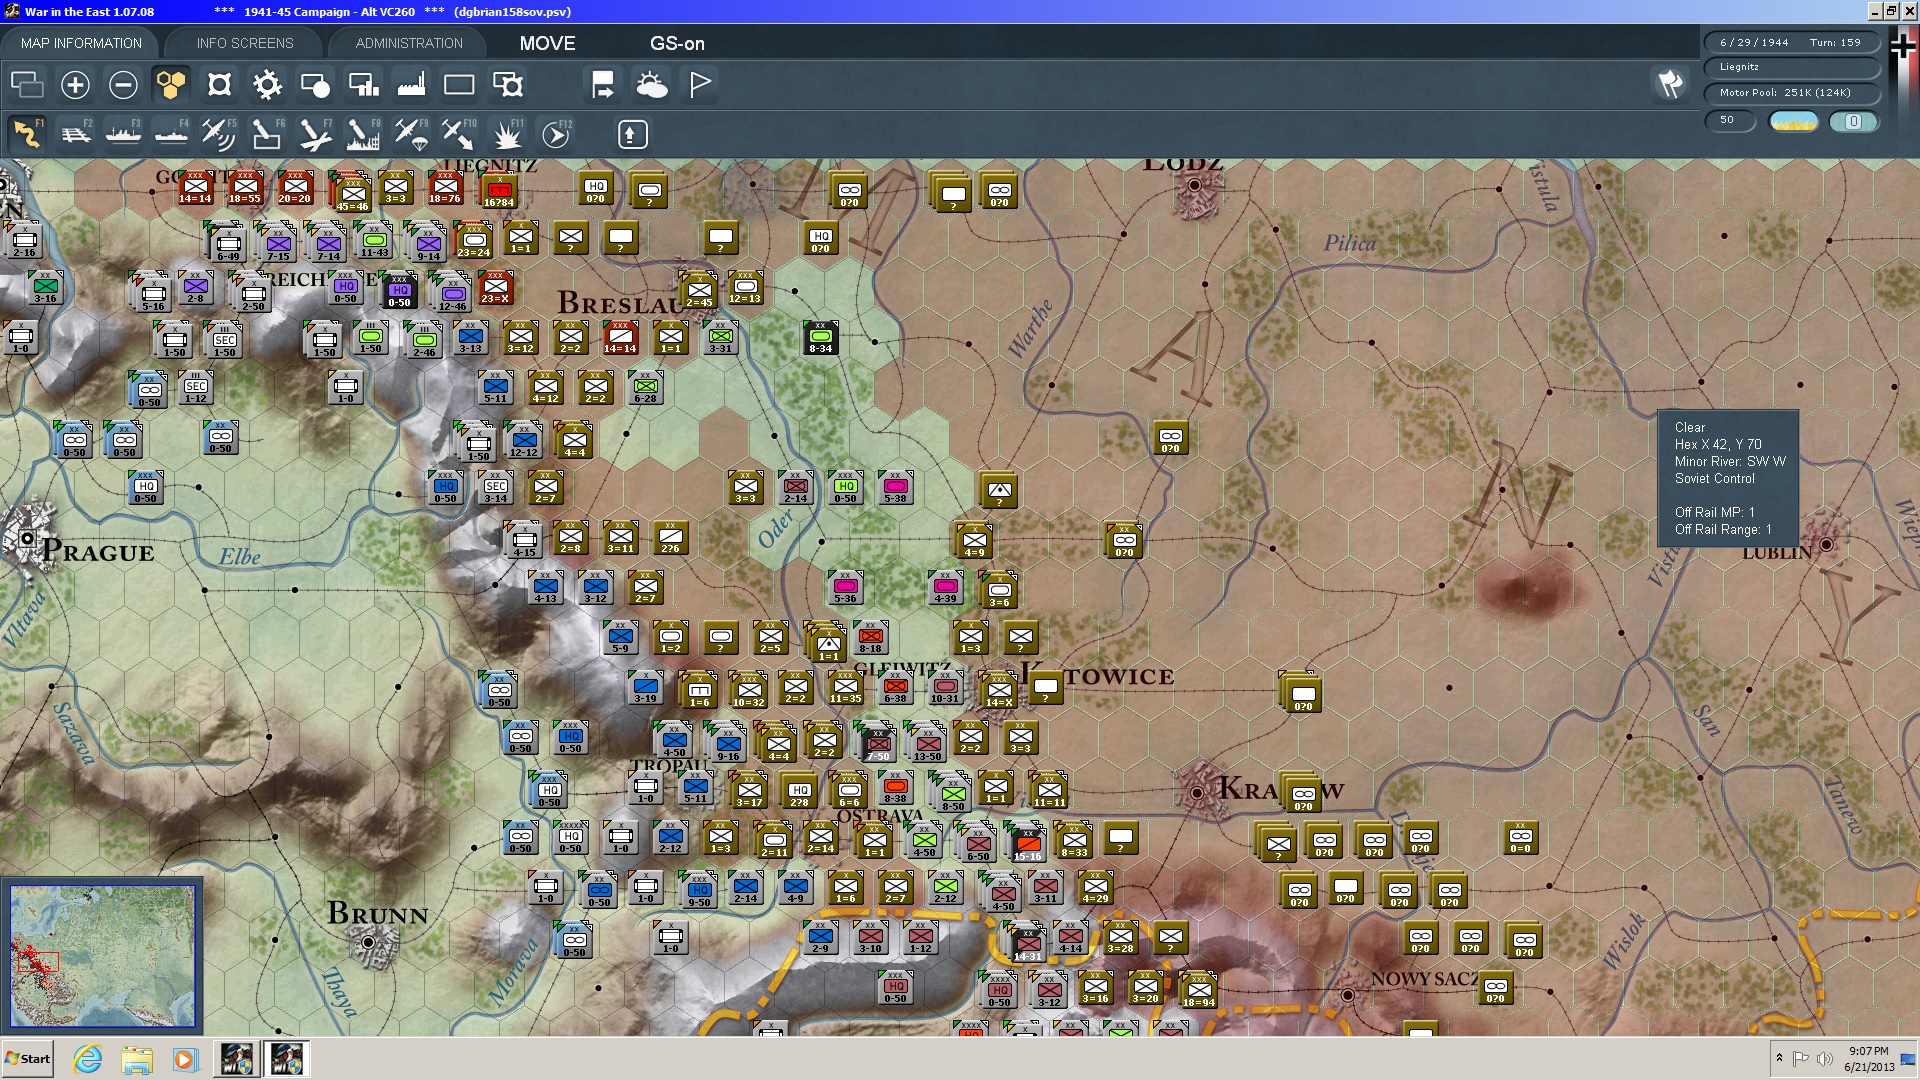The width and height of the screenshot is (1920, 1080).
Task: Select the Brunn city hex
Action: (x=368, y=942)
